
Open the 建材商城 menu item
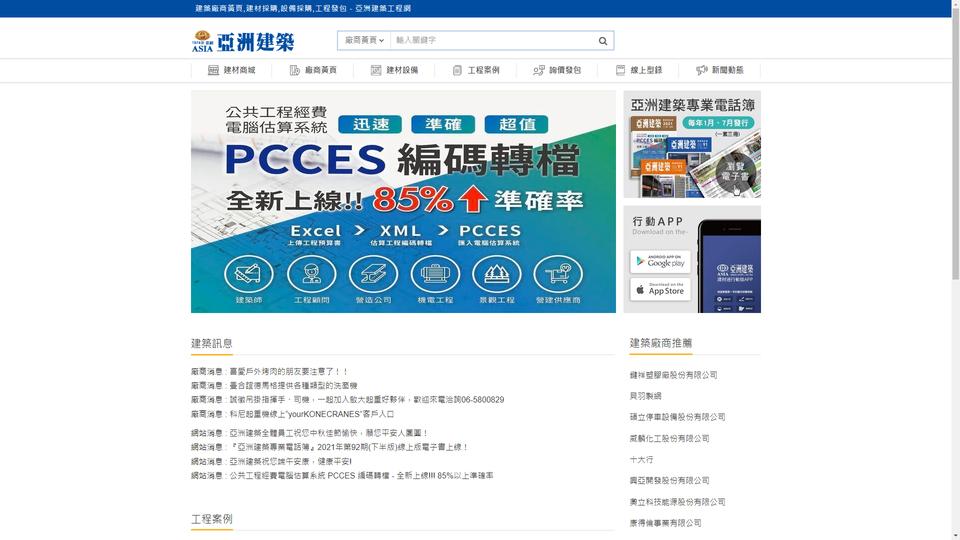click(x=231, y=70)
